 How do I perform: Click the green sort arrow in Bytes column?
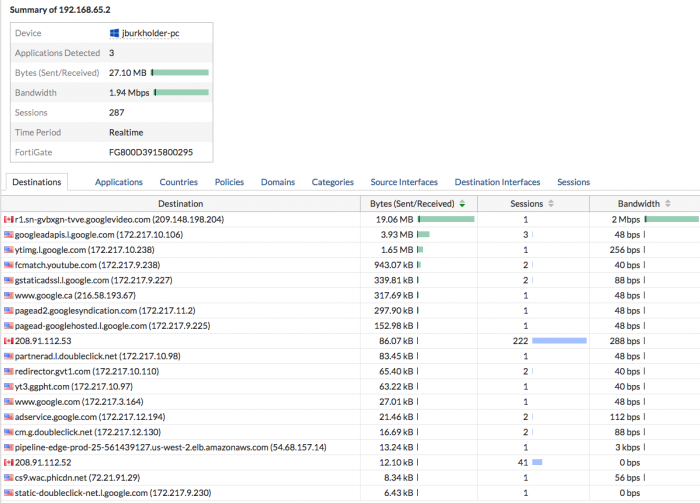point(462,204)
